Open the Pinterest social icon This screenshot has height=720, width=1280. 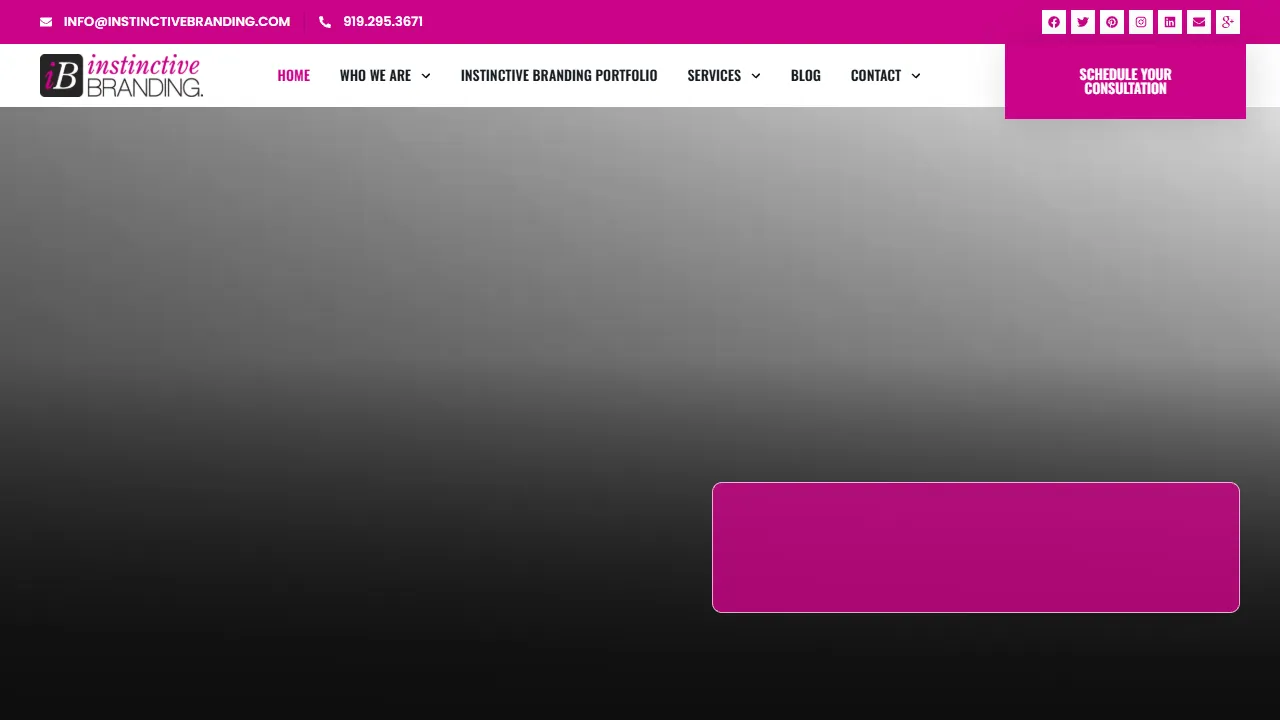pyautogui.click(x=1111, y=21)
